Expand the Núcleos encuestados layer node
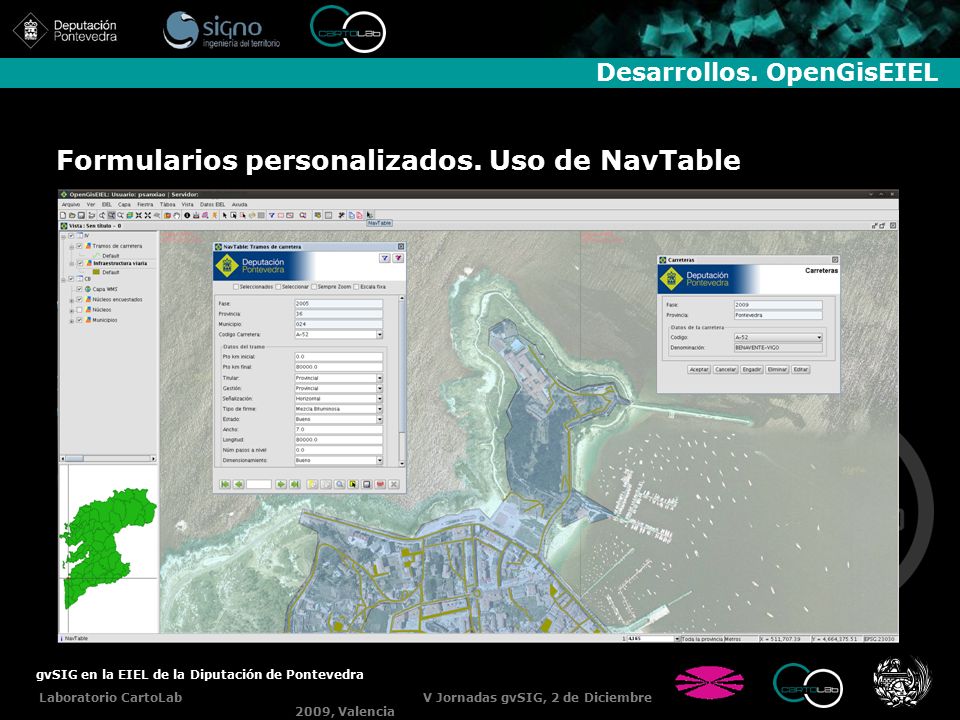Screen dimensions: 960x720 72,300
